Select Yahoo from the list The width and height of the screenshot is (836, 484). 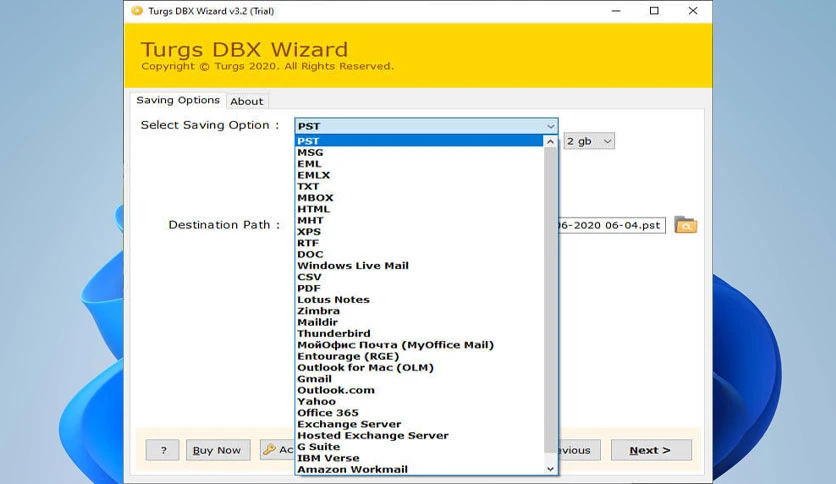pos(420,401)
